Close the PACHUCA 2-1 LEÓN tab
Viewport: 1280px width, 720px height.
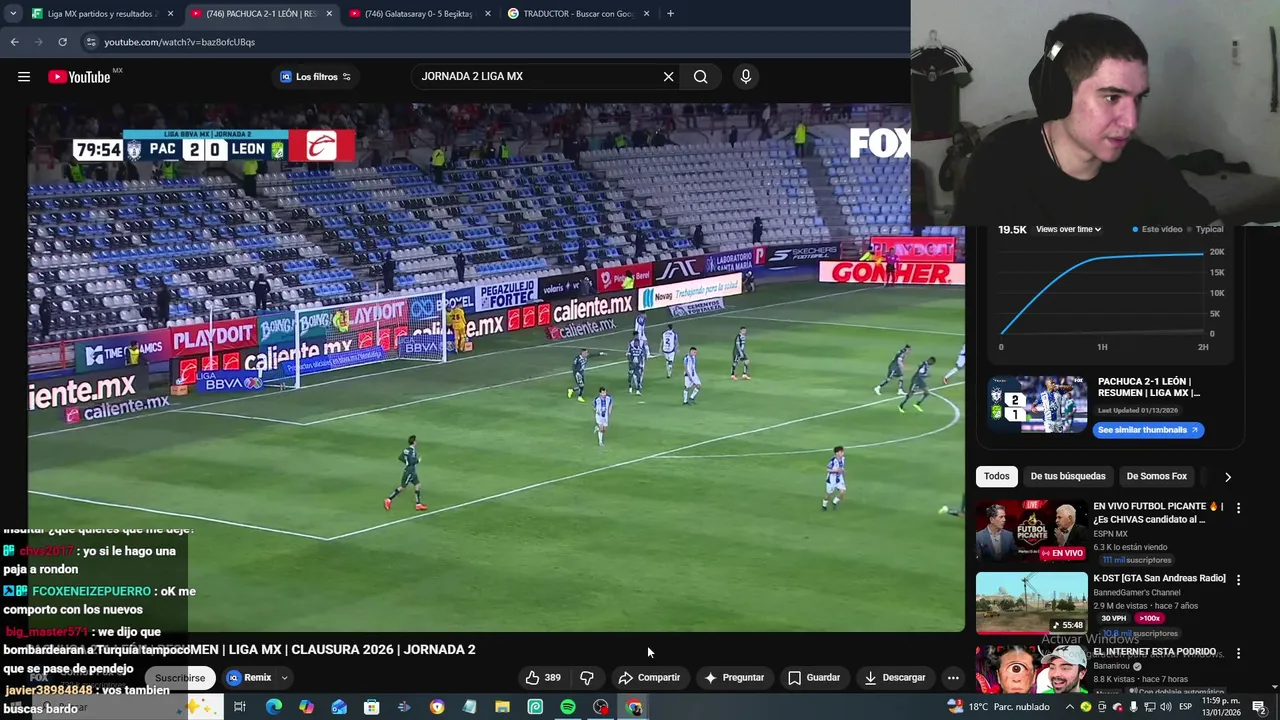(x=329, y=14)
